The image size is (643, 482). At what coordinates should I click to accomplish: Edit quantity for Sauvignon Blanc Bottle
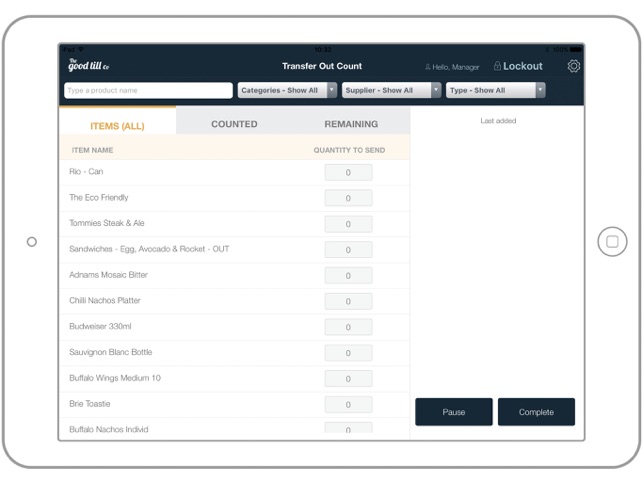coord(348,353)
